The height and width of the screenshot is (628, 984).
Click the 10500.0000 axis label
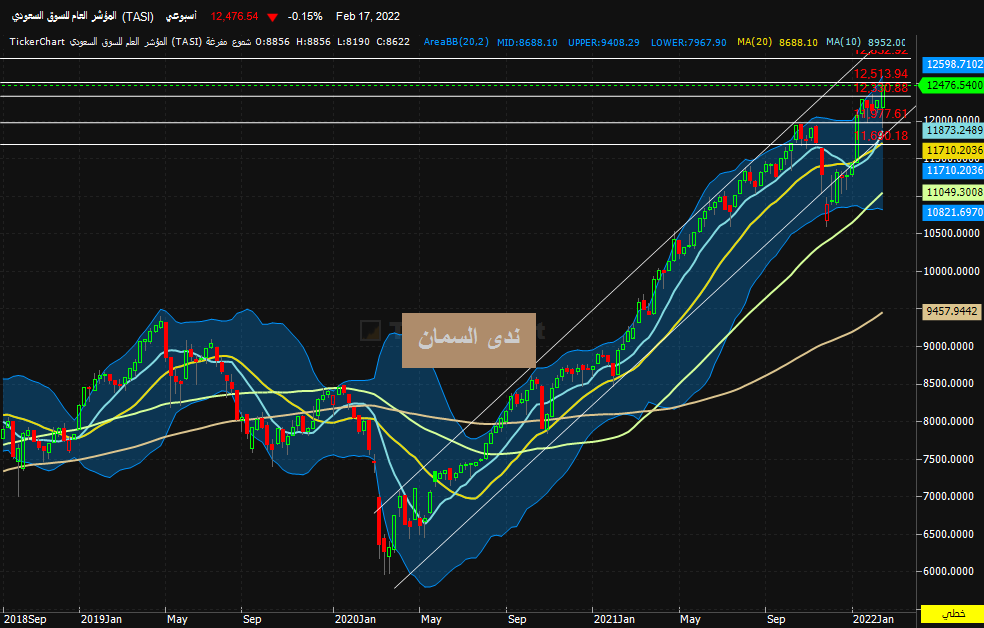pos(949,233)
